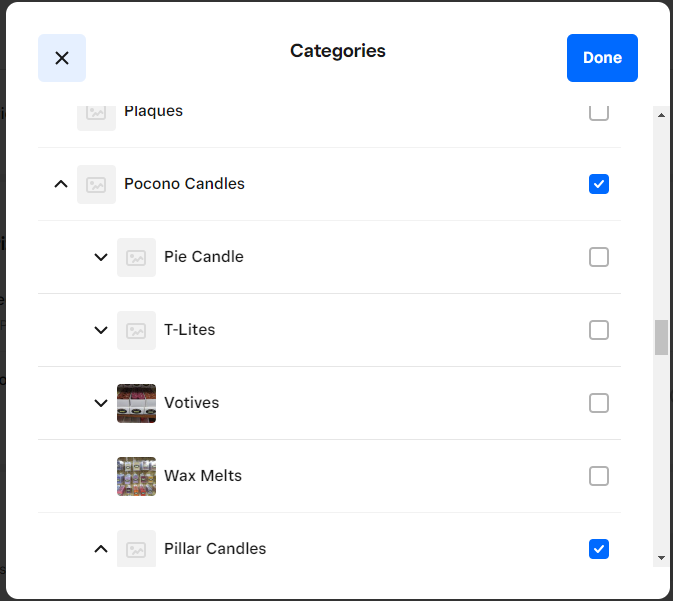Image resolution: width=673 pixels, height=601 pixels.
Task: Collapse the Pocono Candles category
Action: point(61,184)
